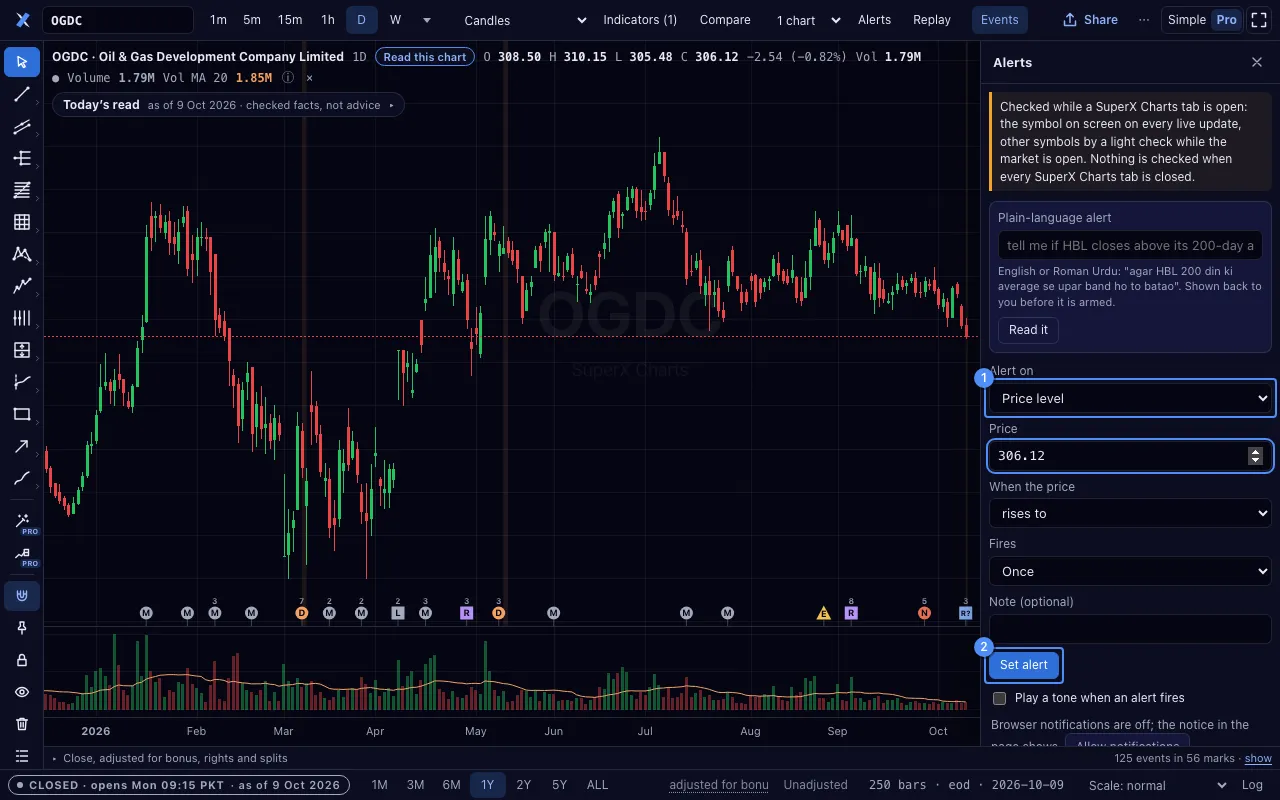The image size is (1280, 800).
Task: Click the Read it button
Action: point(1028,330)
